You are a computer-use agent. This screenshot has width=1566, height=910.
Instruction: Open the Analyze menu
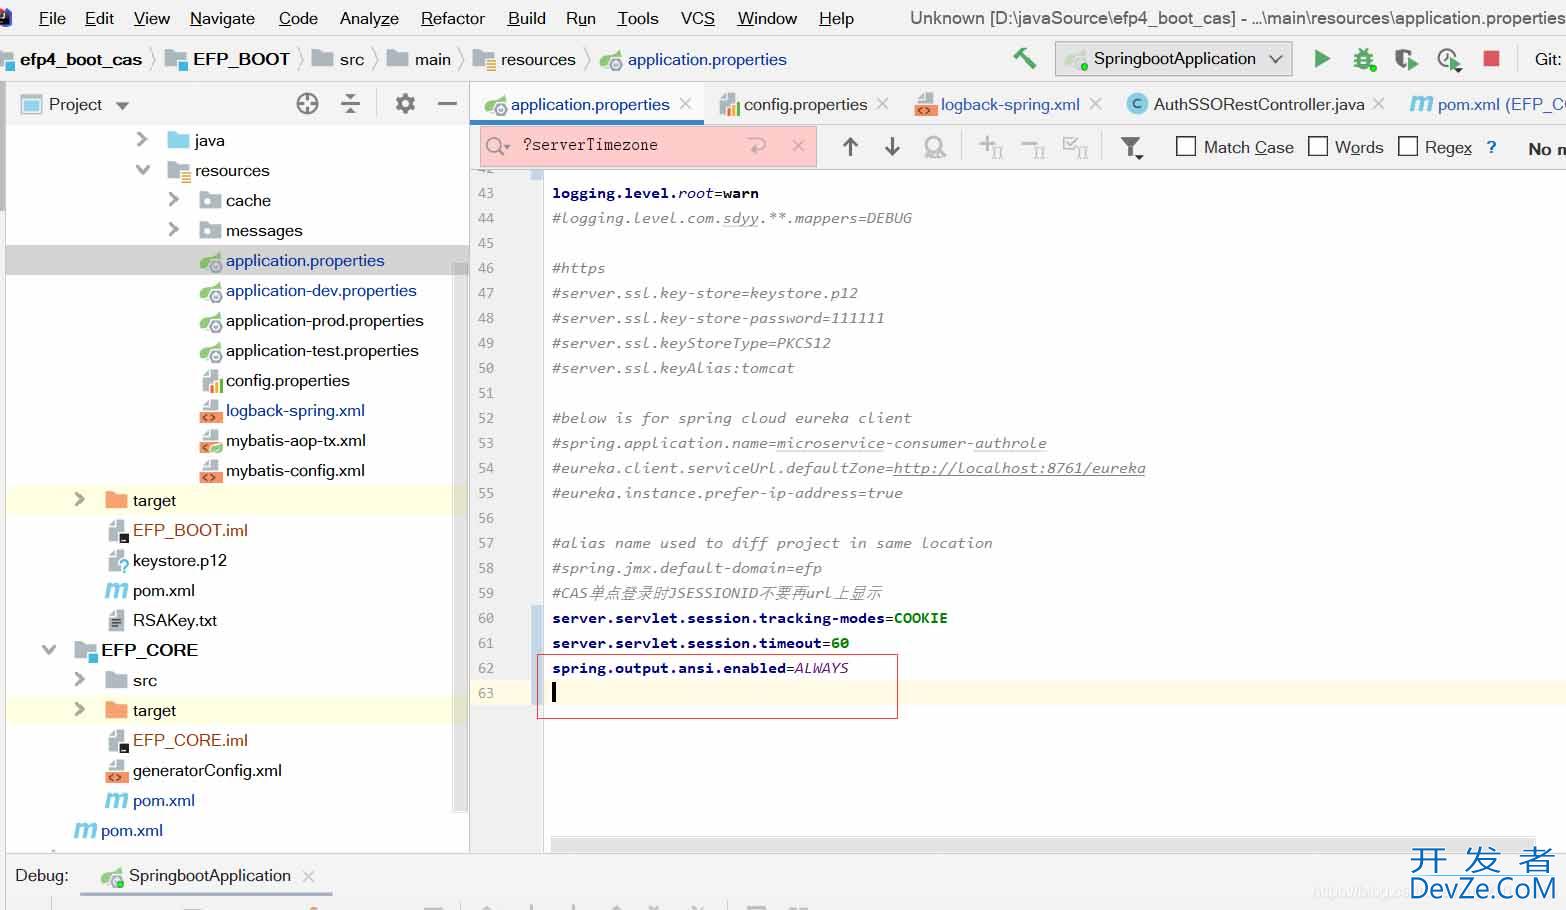pyautogui.click(x=369, y=18)
